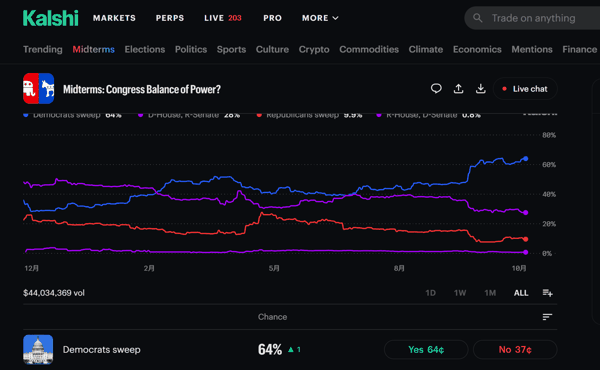This screenshot has width=600, height=370.
Task: Click the Democrats sweep Capitol thumbnail
Action: click(x=38, y=349)
